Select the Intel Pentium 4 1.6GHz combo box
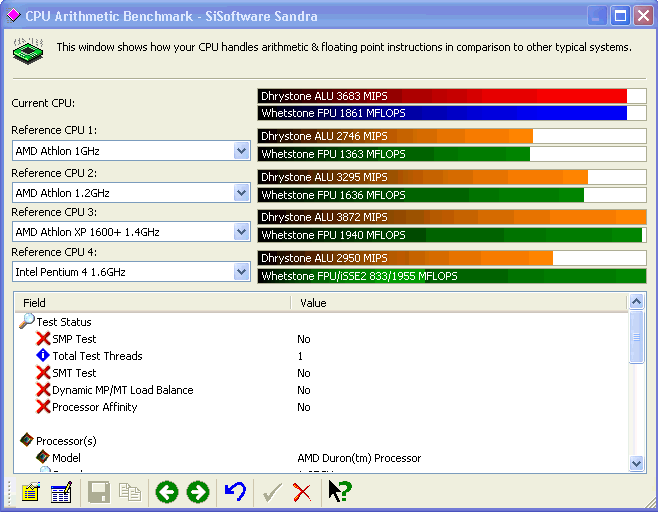 coord(131,272)
